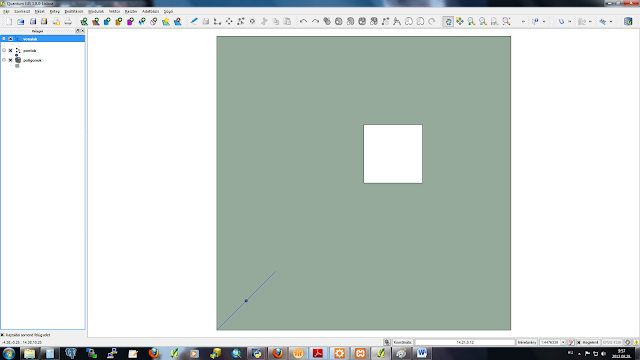Select the vonalak layer name
This screenshot has height=360, width=640.
[30, 39]
